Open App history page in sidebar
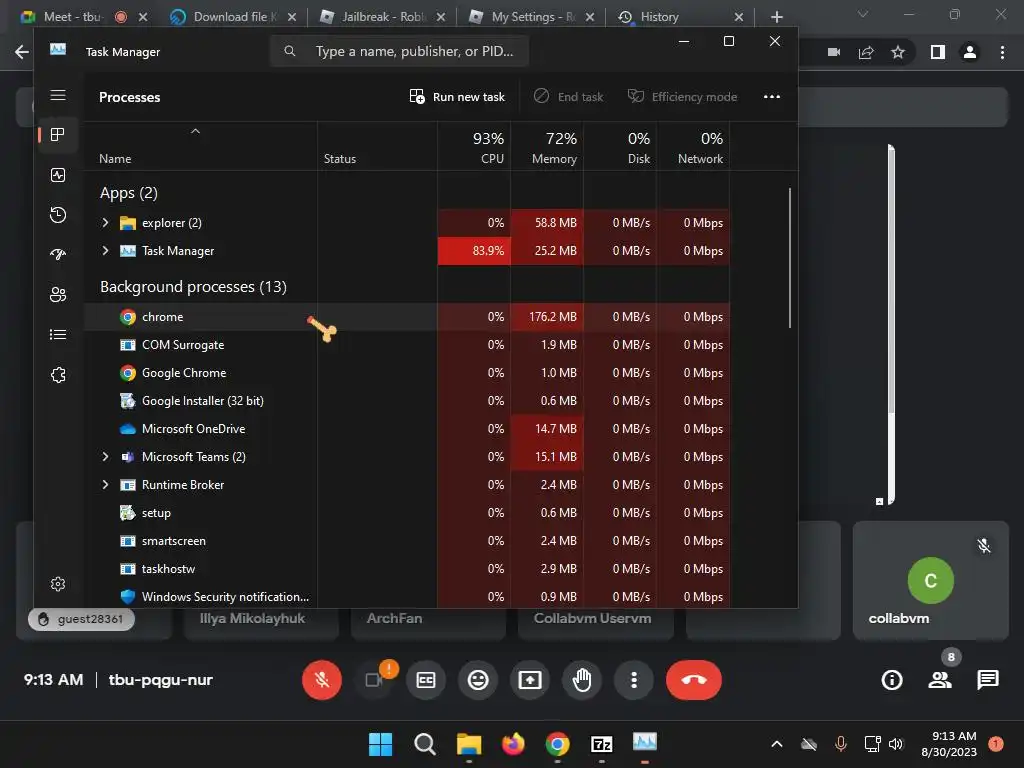Viewport: 1024px width, 768px height. pos(57,215)
